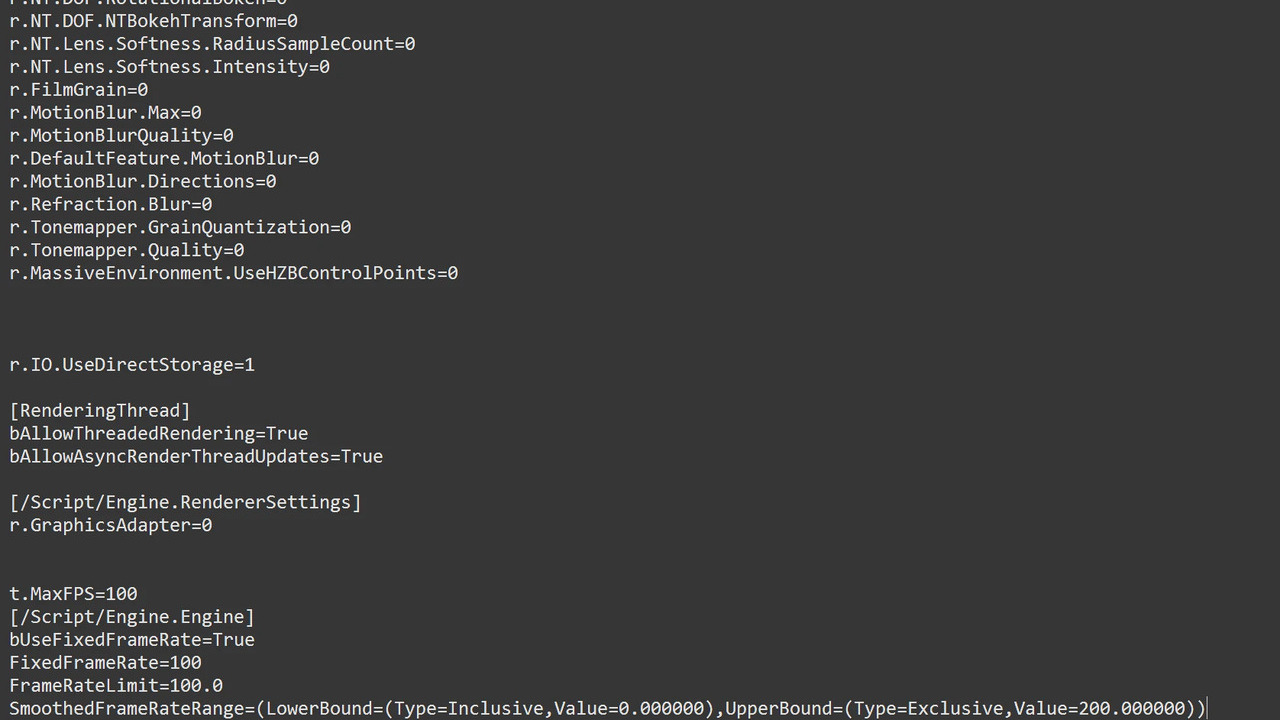Click the [RenderingThread] section header
This screenshot has height=720, width=1280.
pos(100,411)
